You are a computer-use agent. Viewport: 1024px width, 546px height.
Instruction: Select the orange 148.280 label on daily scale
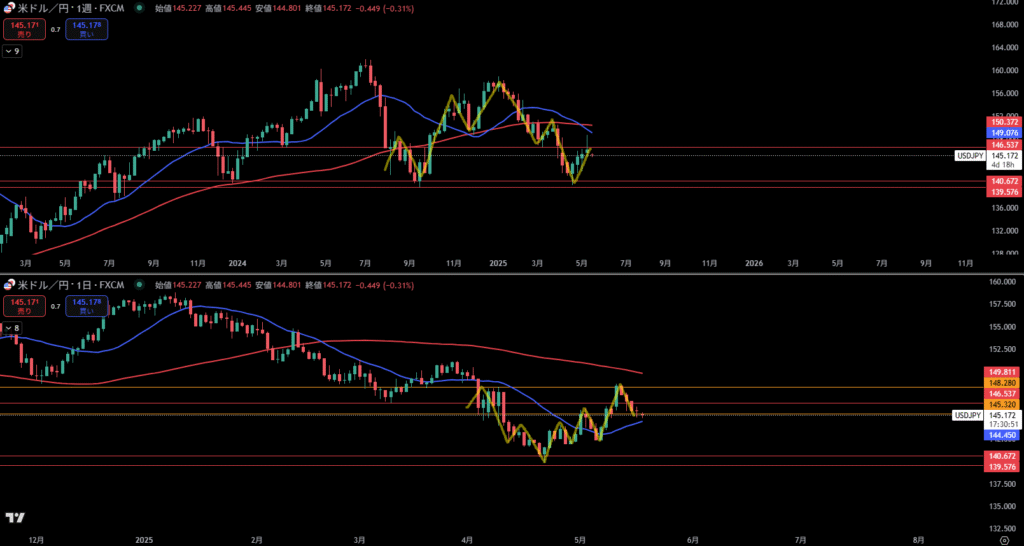pyautogui.click(x=1000, y=382)
